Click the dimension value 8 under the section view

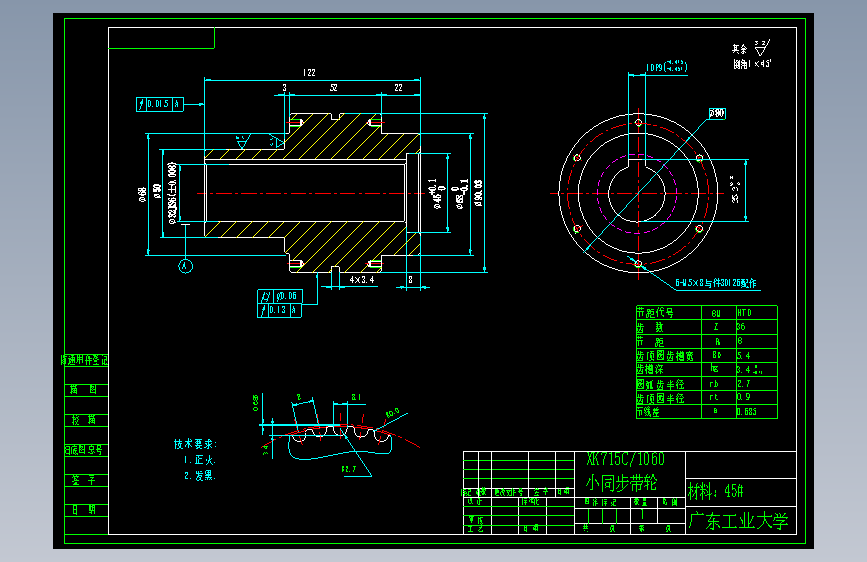pos(410,280)
